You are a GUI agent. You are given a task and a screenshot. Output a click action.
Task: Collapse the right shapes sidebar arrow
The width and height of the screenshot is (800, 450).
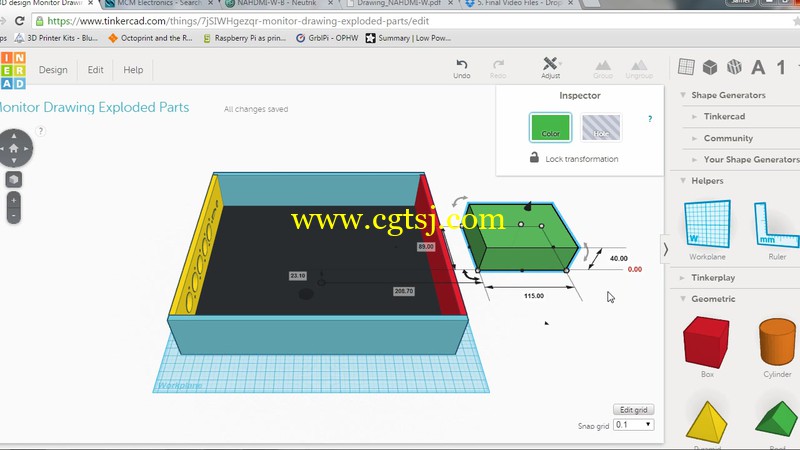tap(665, 249)
